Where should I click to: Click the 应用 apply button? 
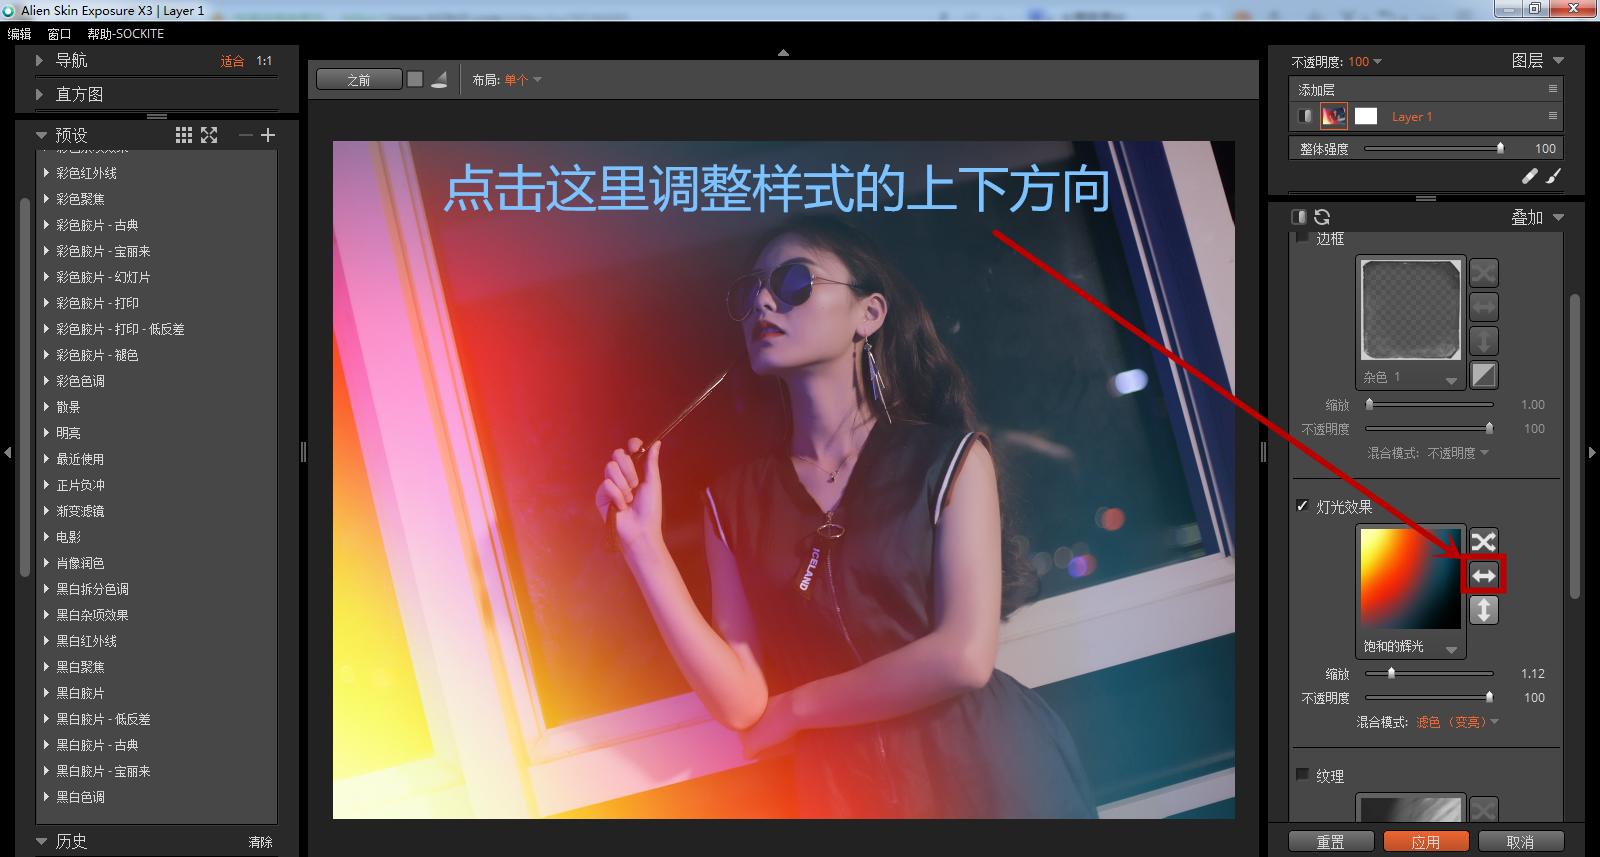tap(1426, 842)
